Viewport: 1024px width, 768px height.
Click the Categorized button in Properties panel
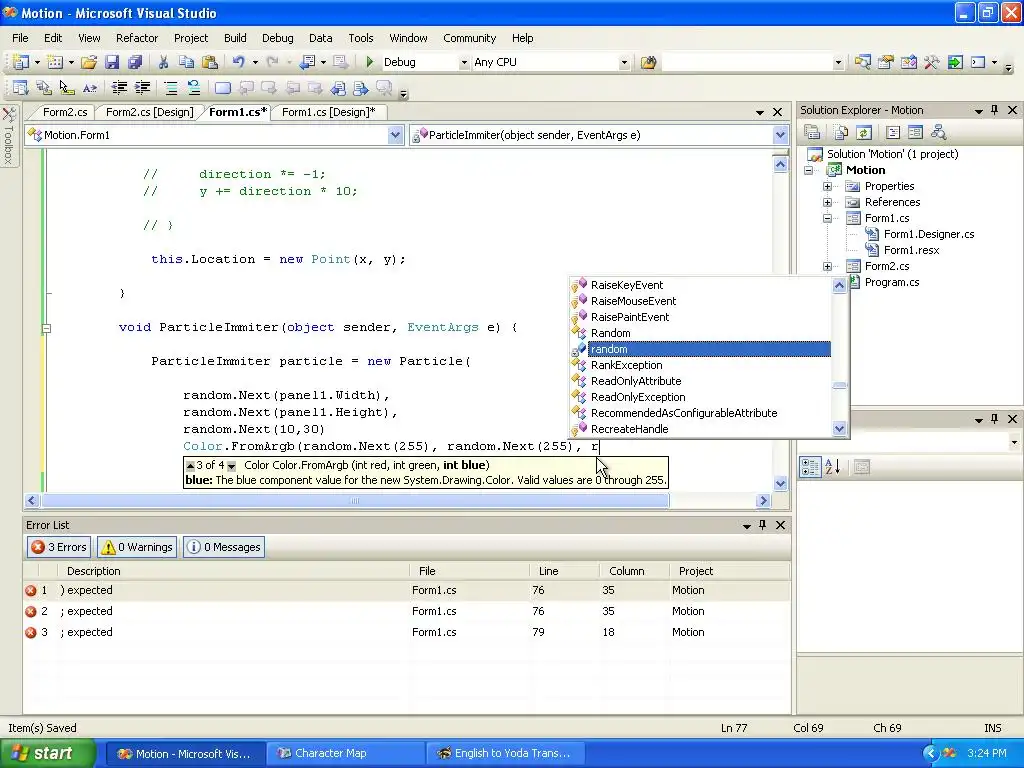(x=810, y=467)
